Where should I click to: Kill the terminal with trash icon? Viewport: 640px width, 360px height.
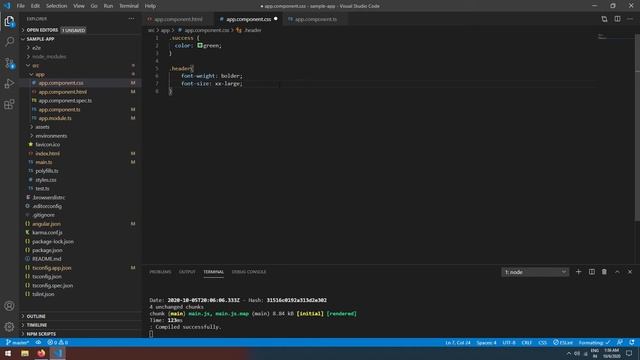[x=604, y=272]
